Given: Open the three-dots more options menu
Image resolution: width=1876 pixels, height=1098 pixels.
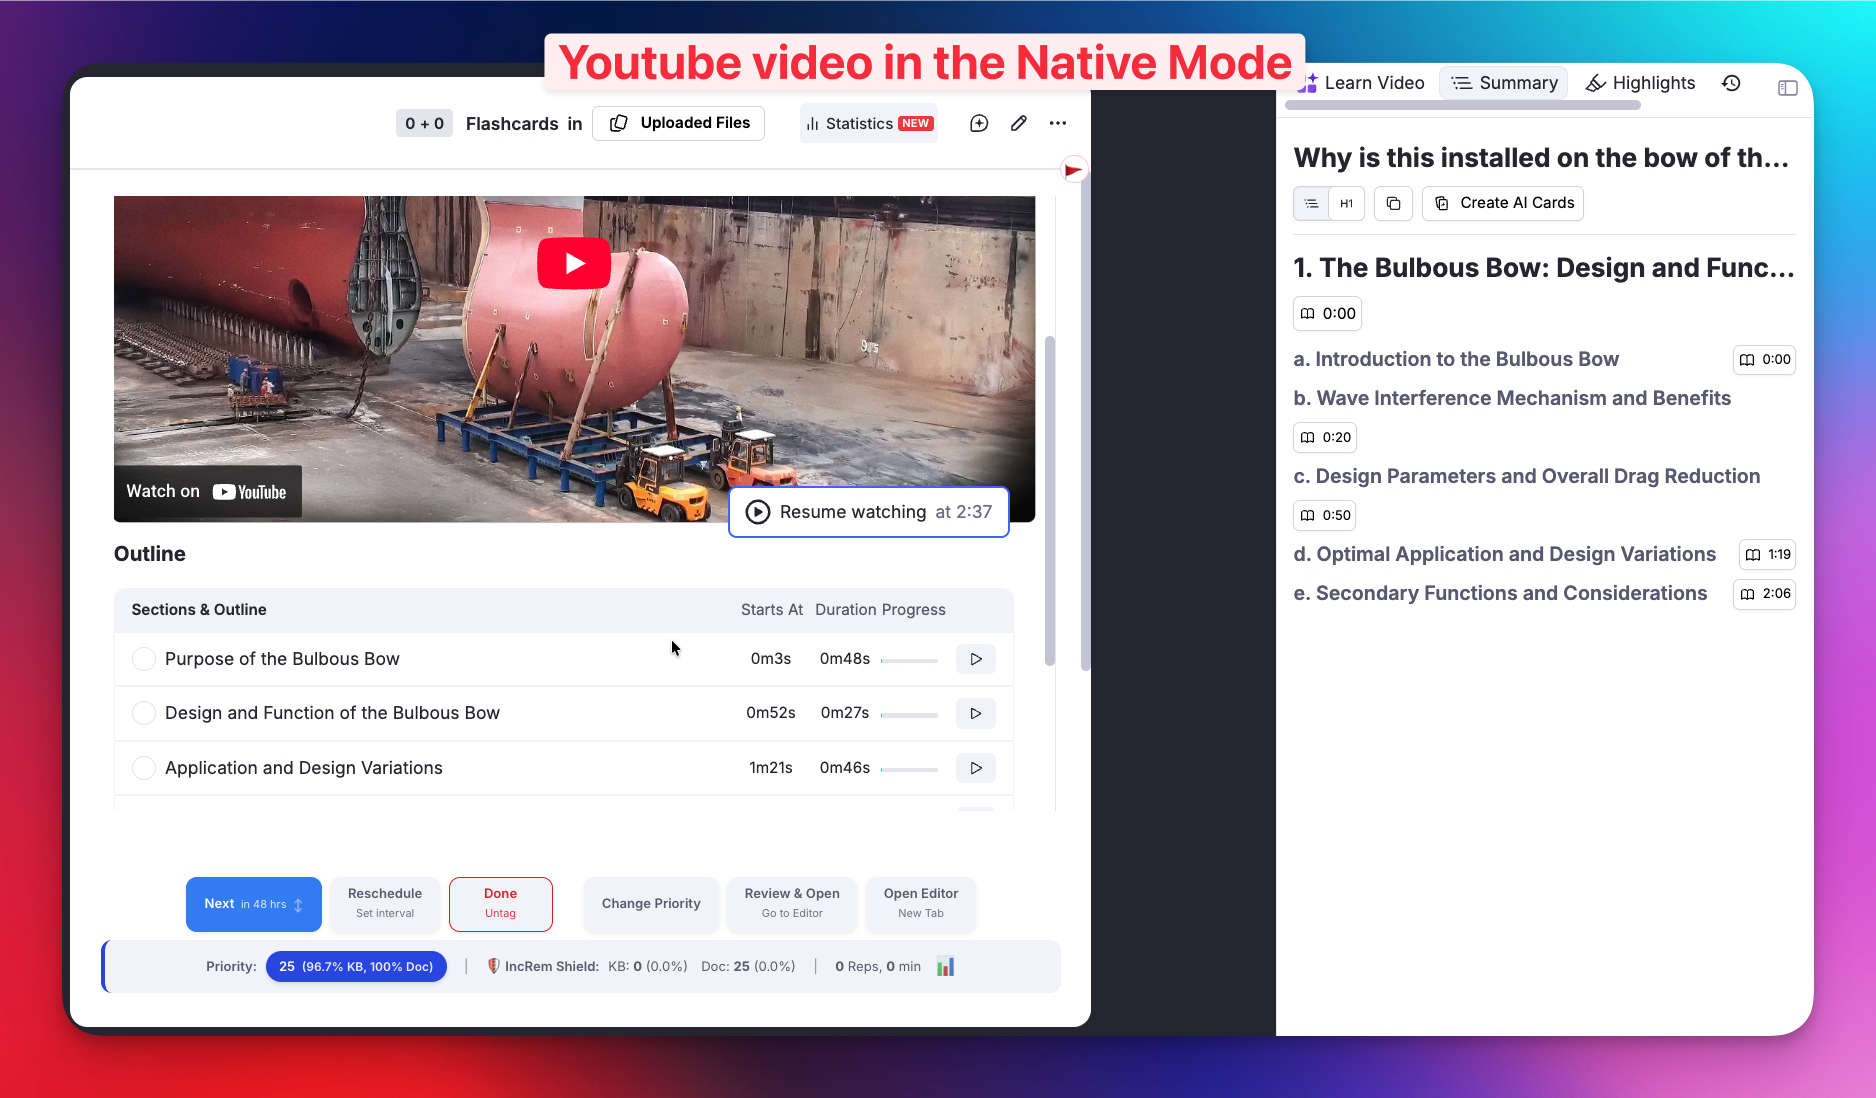Looking at the screenshot, I should pos(1058,123).
